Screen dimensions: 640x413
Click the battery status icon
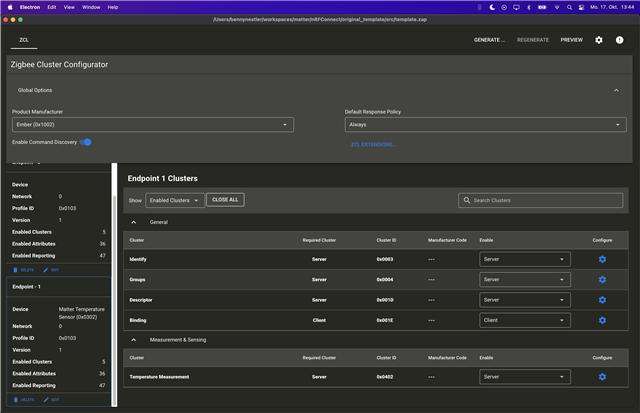tap(542, 7)
